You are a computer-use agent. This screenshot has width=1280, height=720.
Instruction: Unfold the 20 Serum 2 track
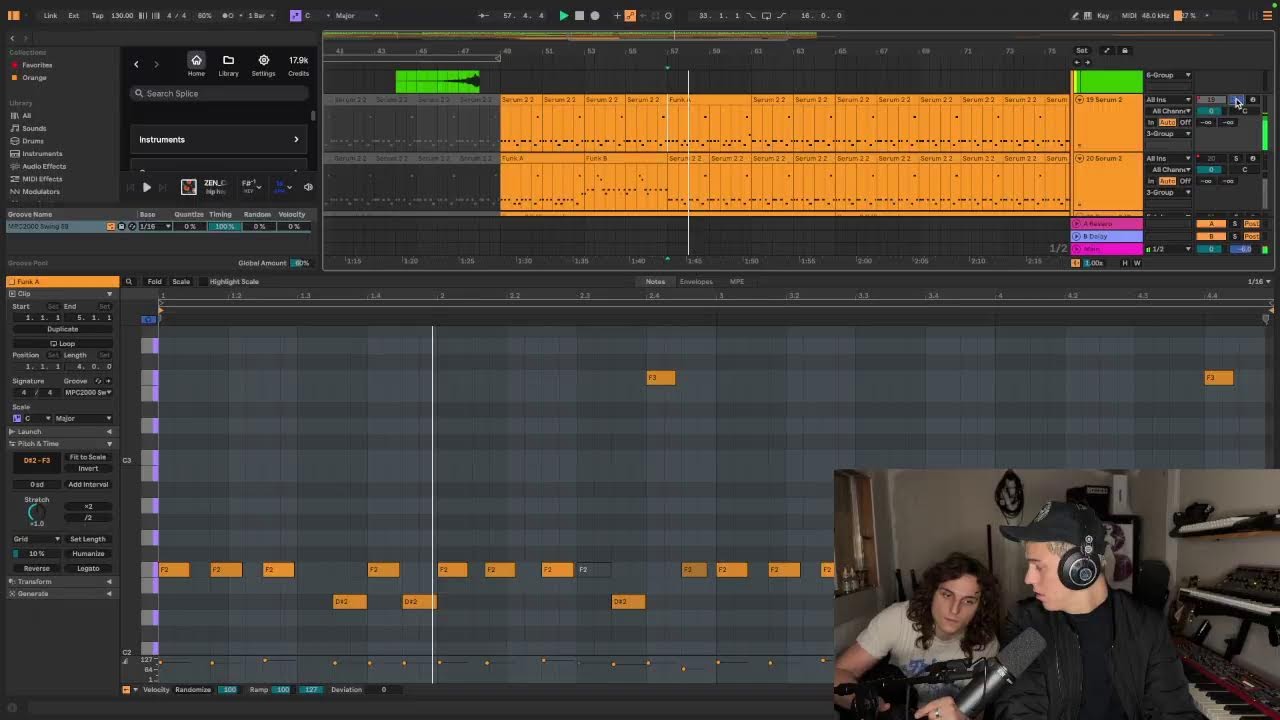1080,159
